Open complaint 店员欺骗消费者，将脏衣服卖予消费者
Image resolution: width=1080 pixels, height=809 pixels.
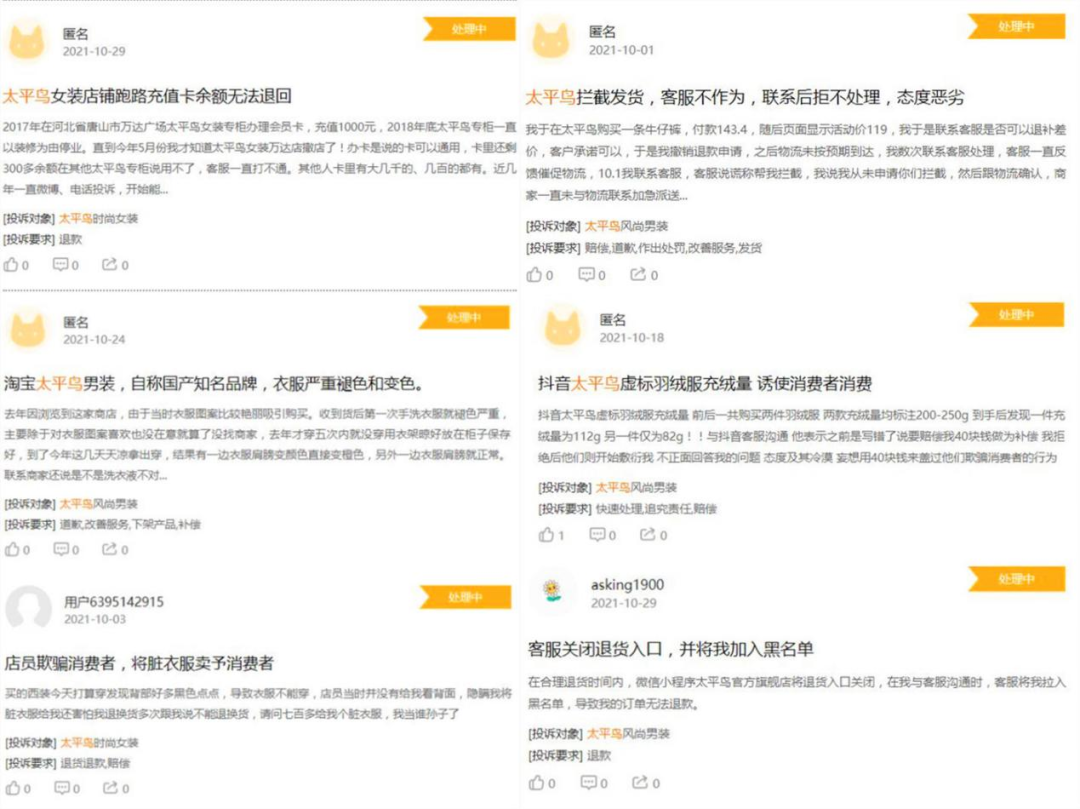click(x=139, y=663)
